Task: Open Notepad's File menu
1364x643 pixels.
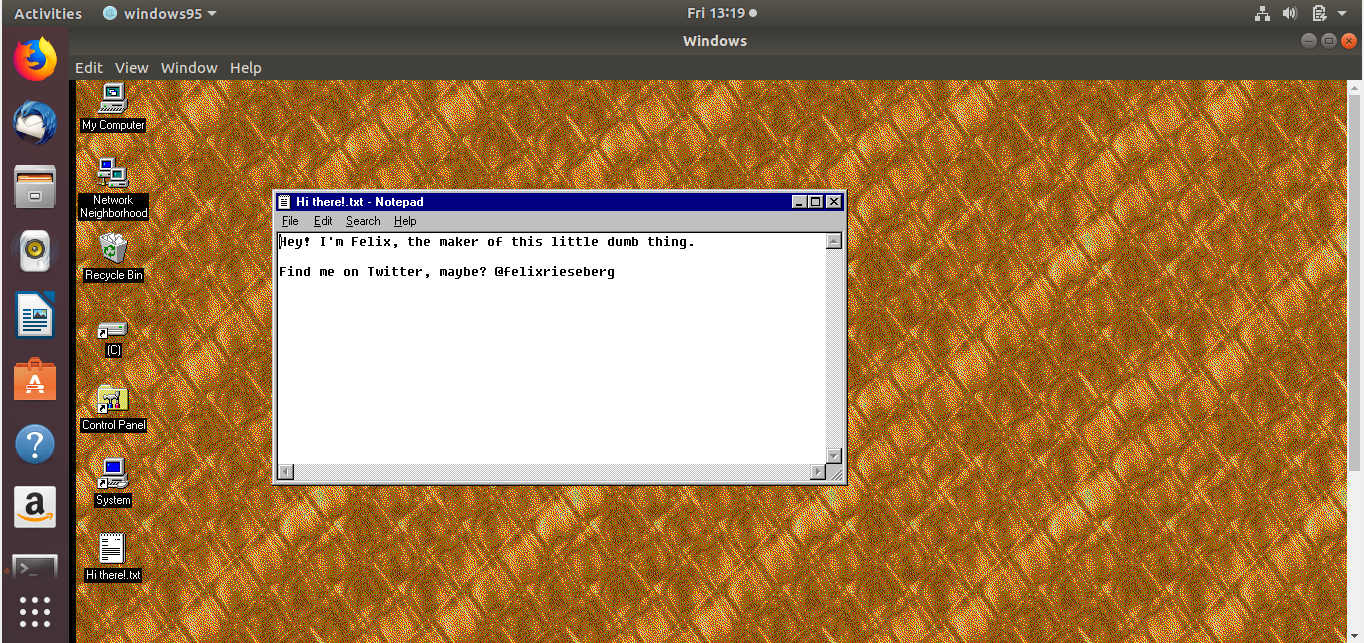Action: click(x=290, y=221)
